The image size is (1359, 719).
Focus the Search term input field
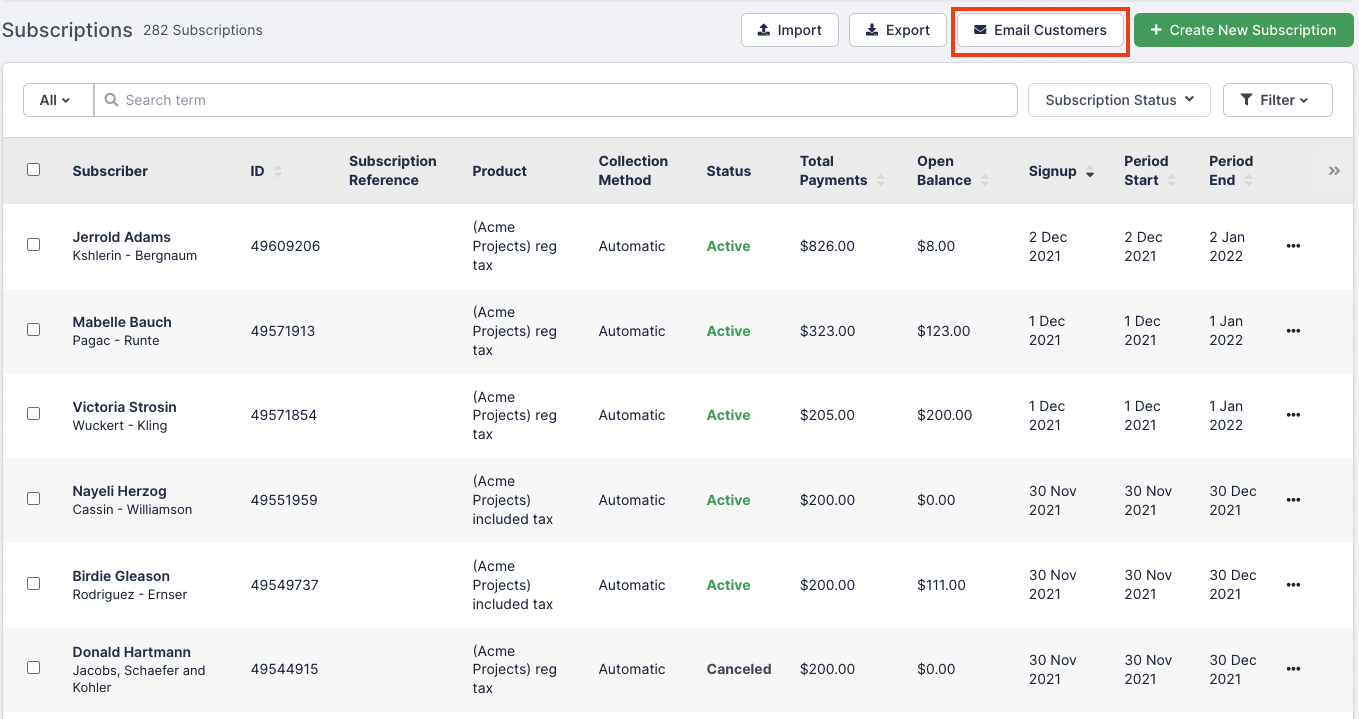pyautogui.click(x=560, y=100)
